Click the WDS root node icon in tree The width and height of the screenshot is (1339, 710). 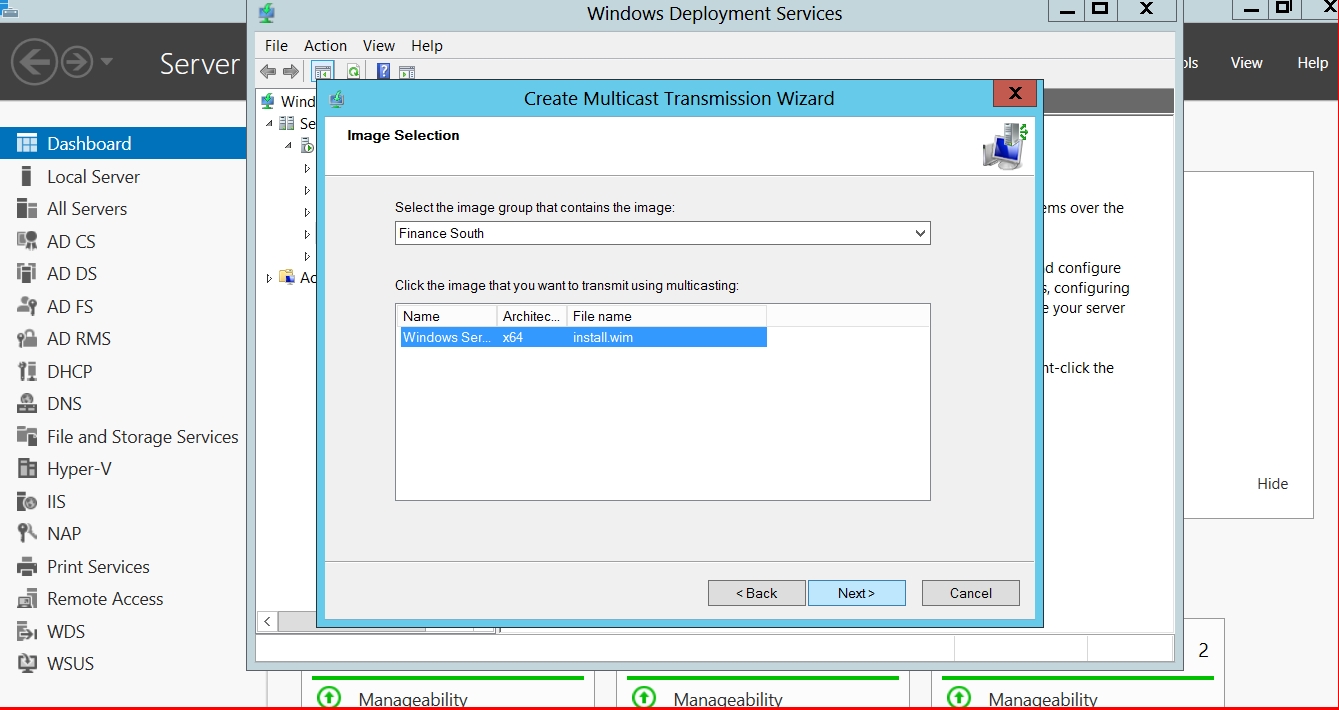(x=268, y=101)
